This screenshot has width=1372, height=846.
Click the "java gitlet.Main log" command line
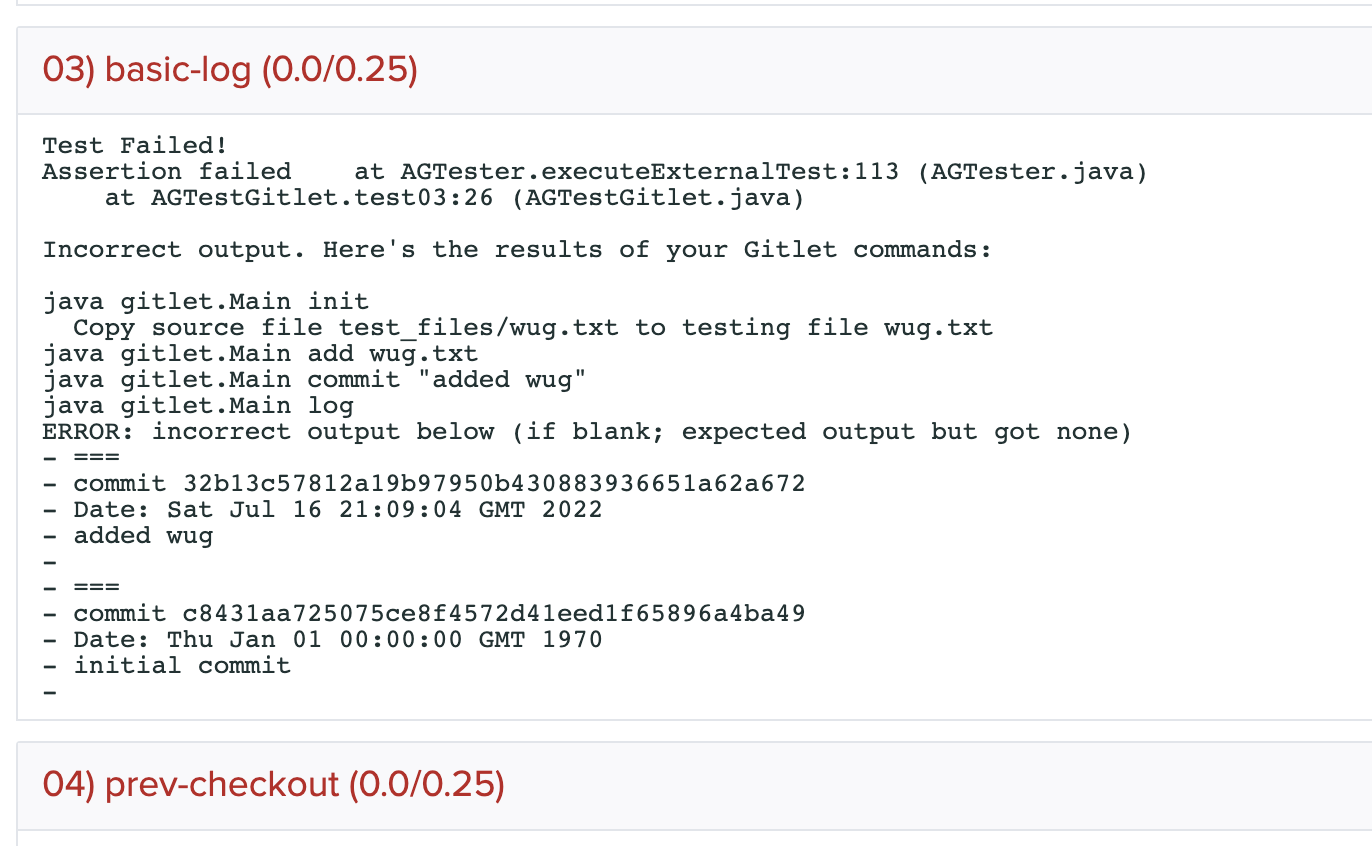coord(197,405)
